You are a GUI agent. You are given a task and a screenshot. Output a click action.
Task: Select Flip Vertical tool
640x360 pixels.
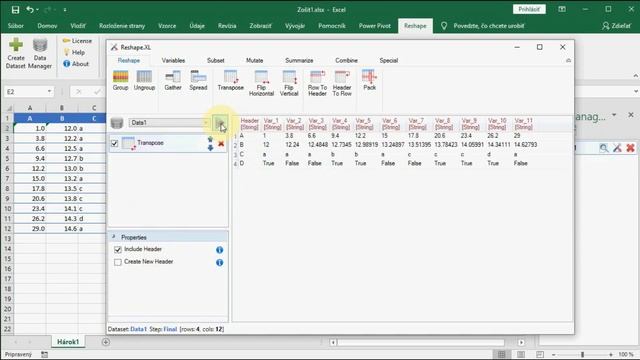pos(289,83)
